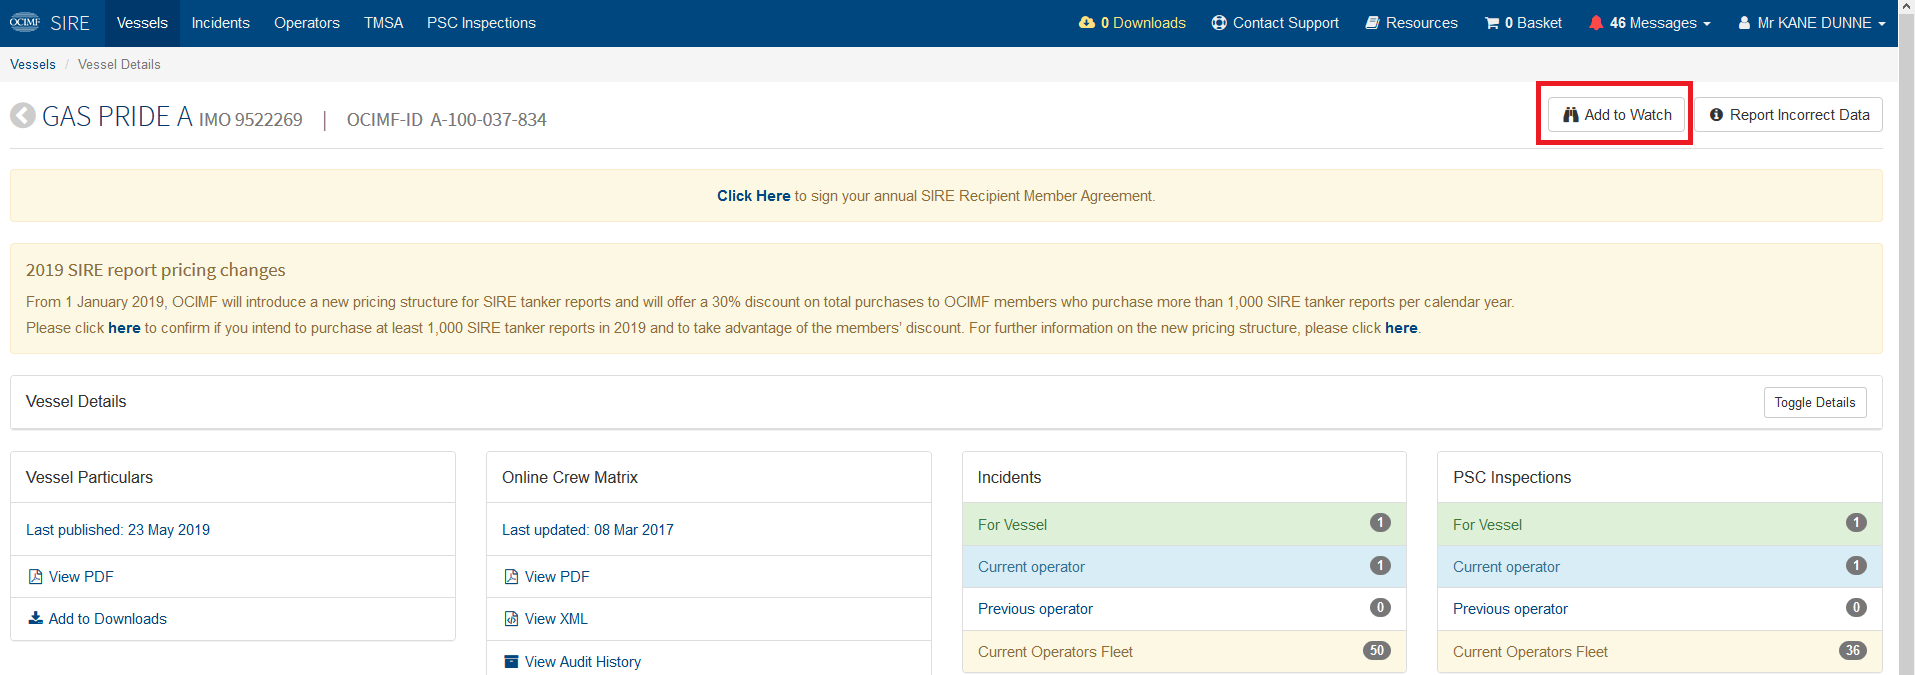The width and height of the screenshot is (1915, 675).
Task: Click the OCIMF-ID A-100-037-834 text
Action: point(447,120)
